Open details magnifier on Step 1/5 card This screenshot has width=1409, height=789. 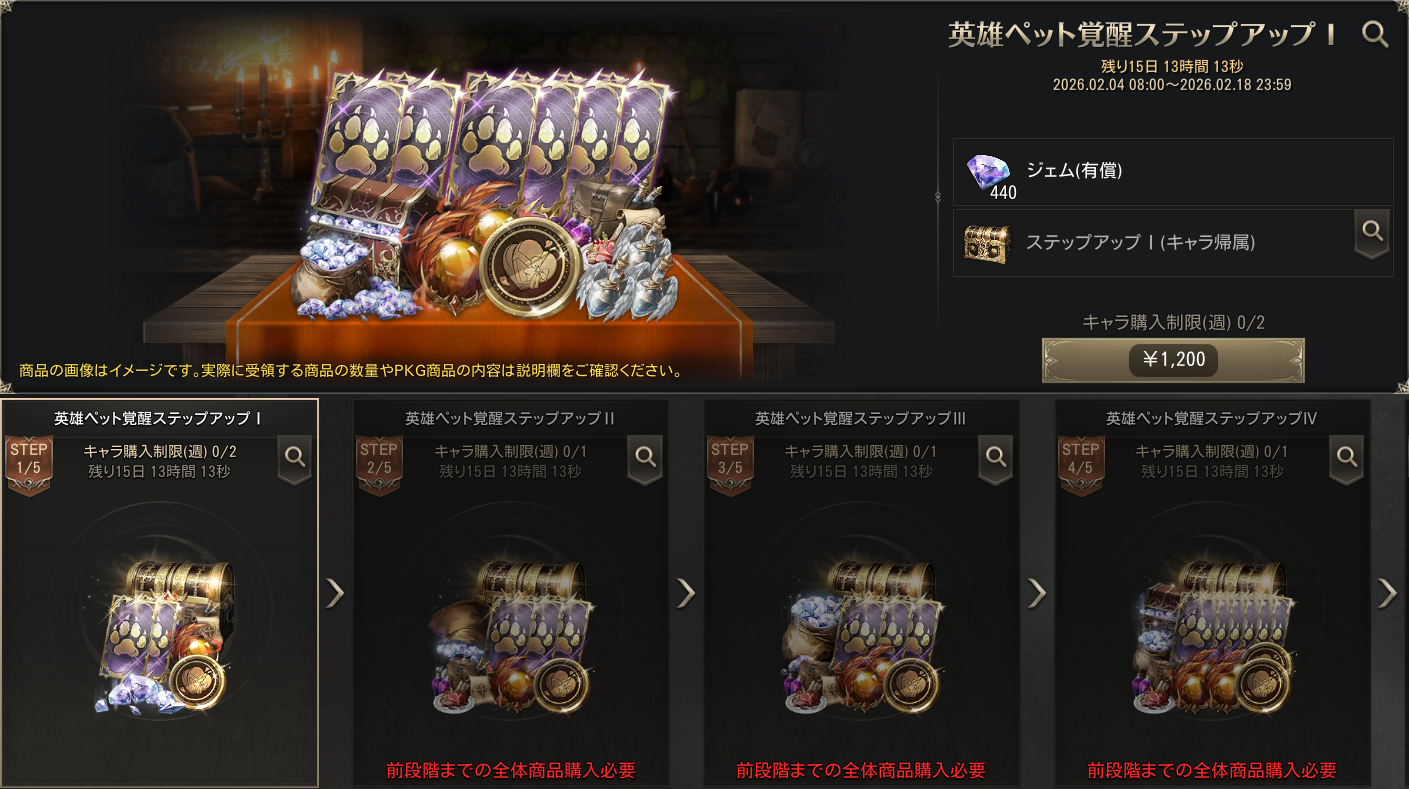(x=295, y=458)
